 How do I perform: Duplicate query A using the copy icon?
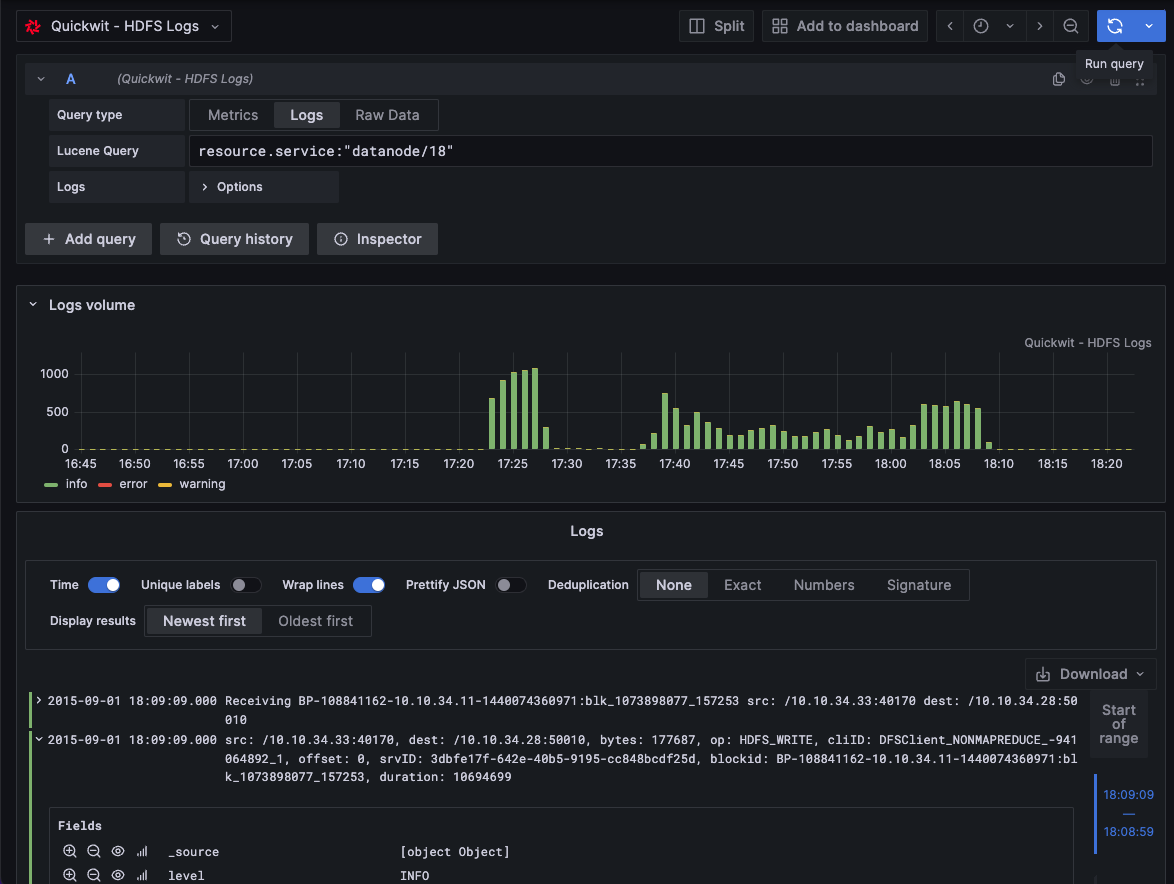1059,79
